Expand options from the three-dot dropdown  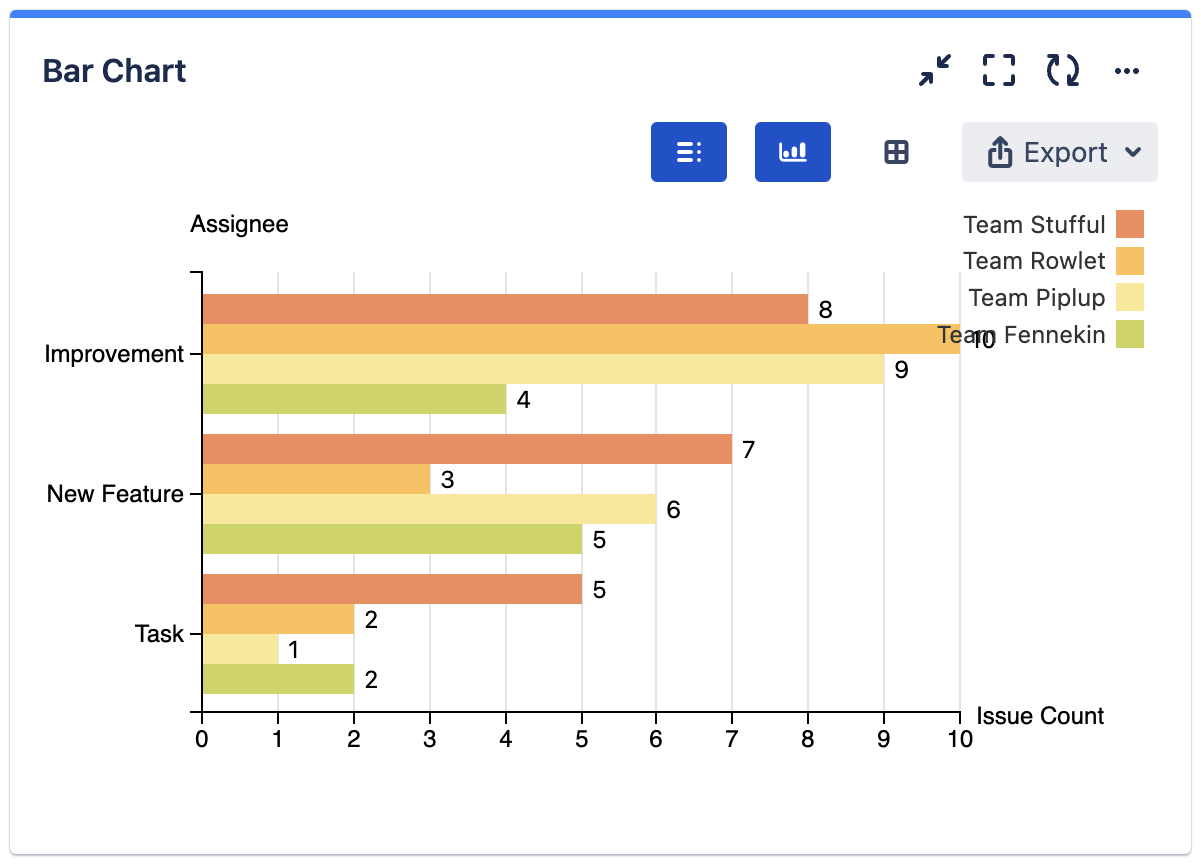click(1127, 70)
